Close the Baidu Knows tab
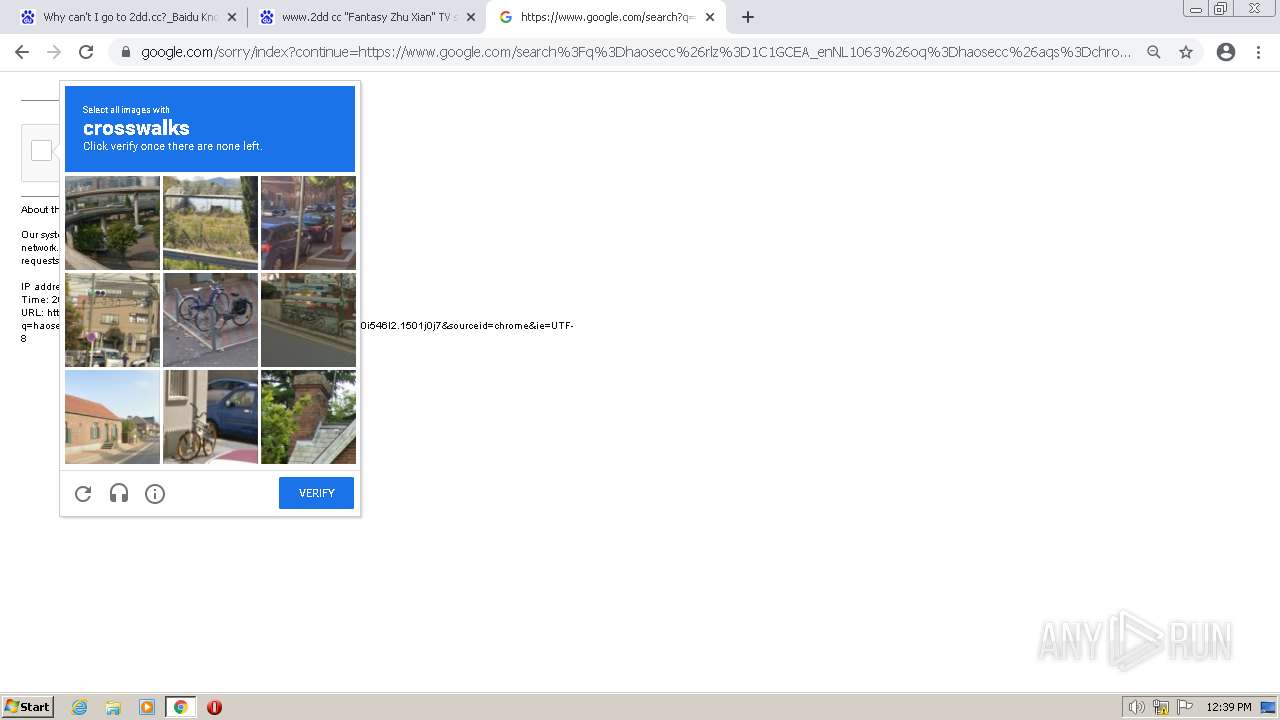Image resolution: width=1280 pixels, height=720 pixels. [x=232, y=17]
